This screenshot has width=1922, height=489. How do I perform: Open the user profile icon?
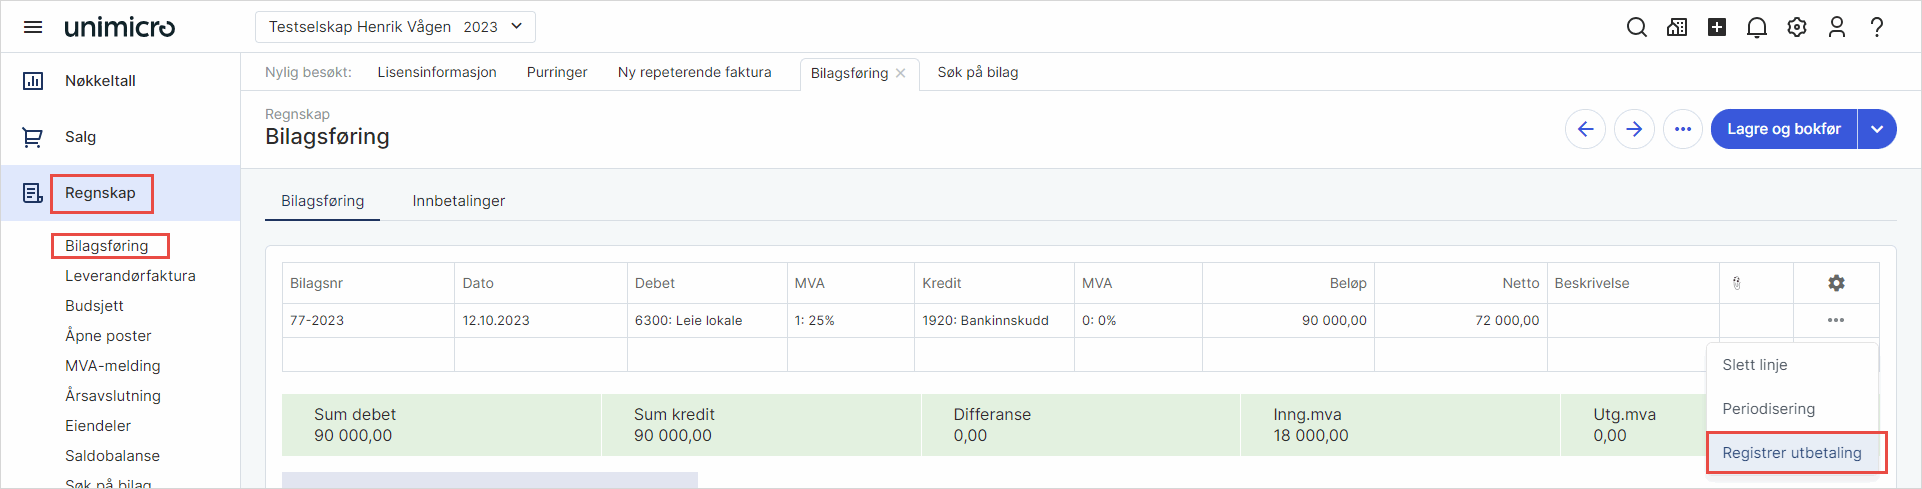[x=1837, y=27]
